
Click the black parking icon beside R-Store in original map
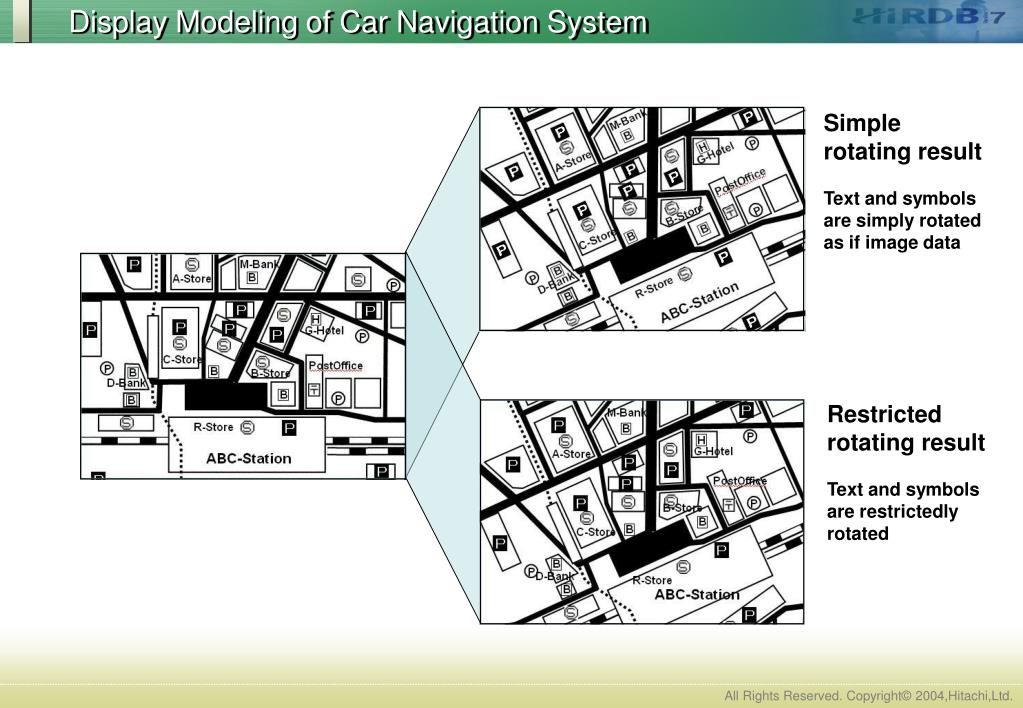point(289,428)
